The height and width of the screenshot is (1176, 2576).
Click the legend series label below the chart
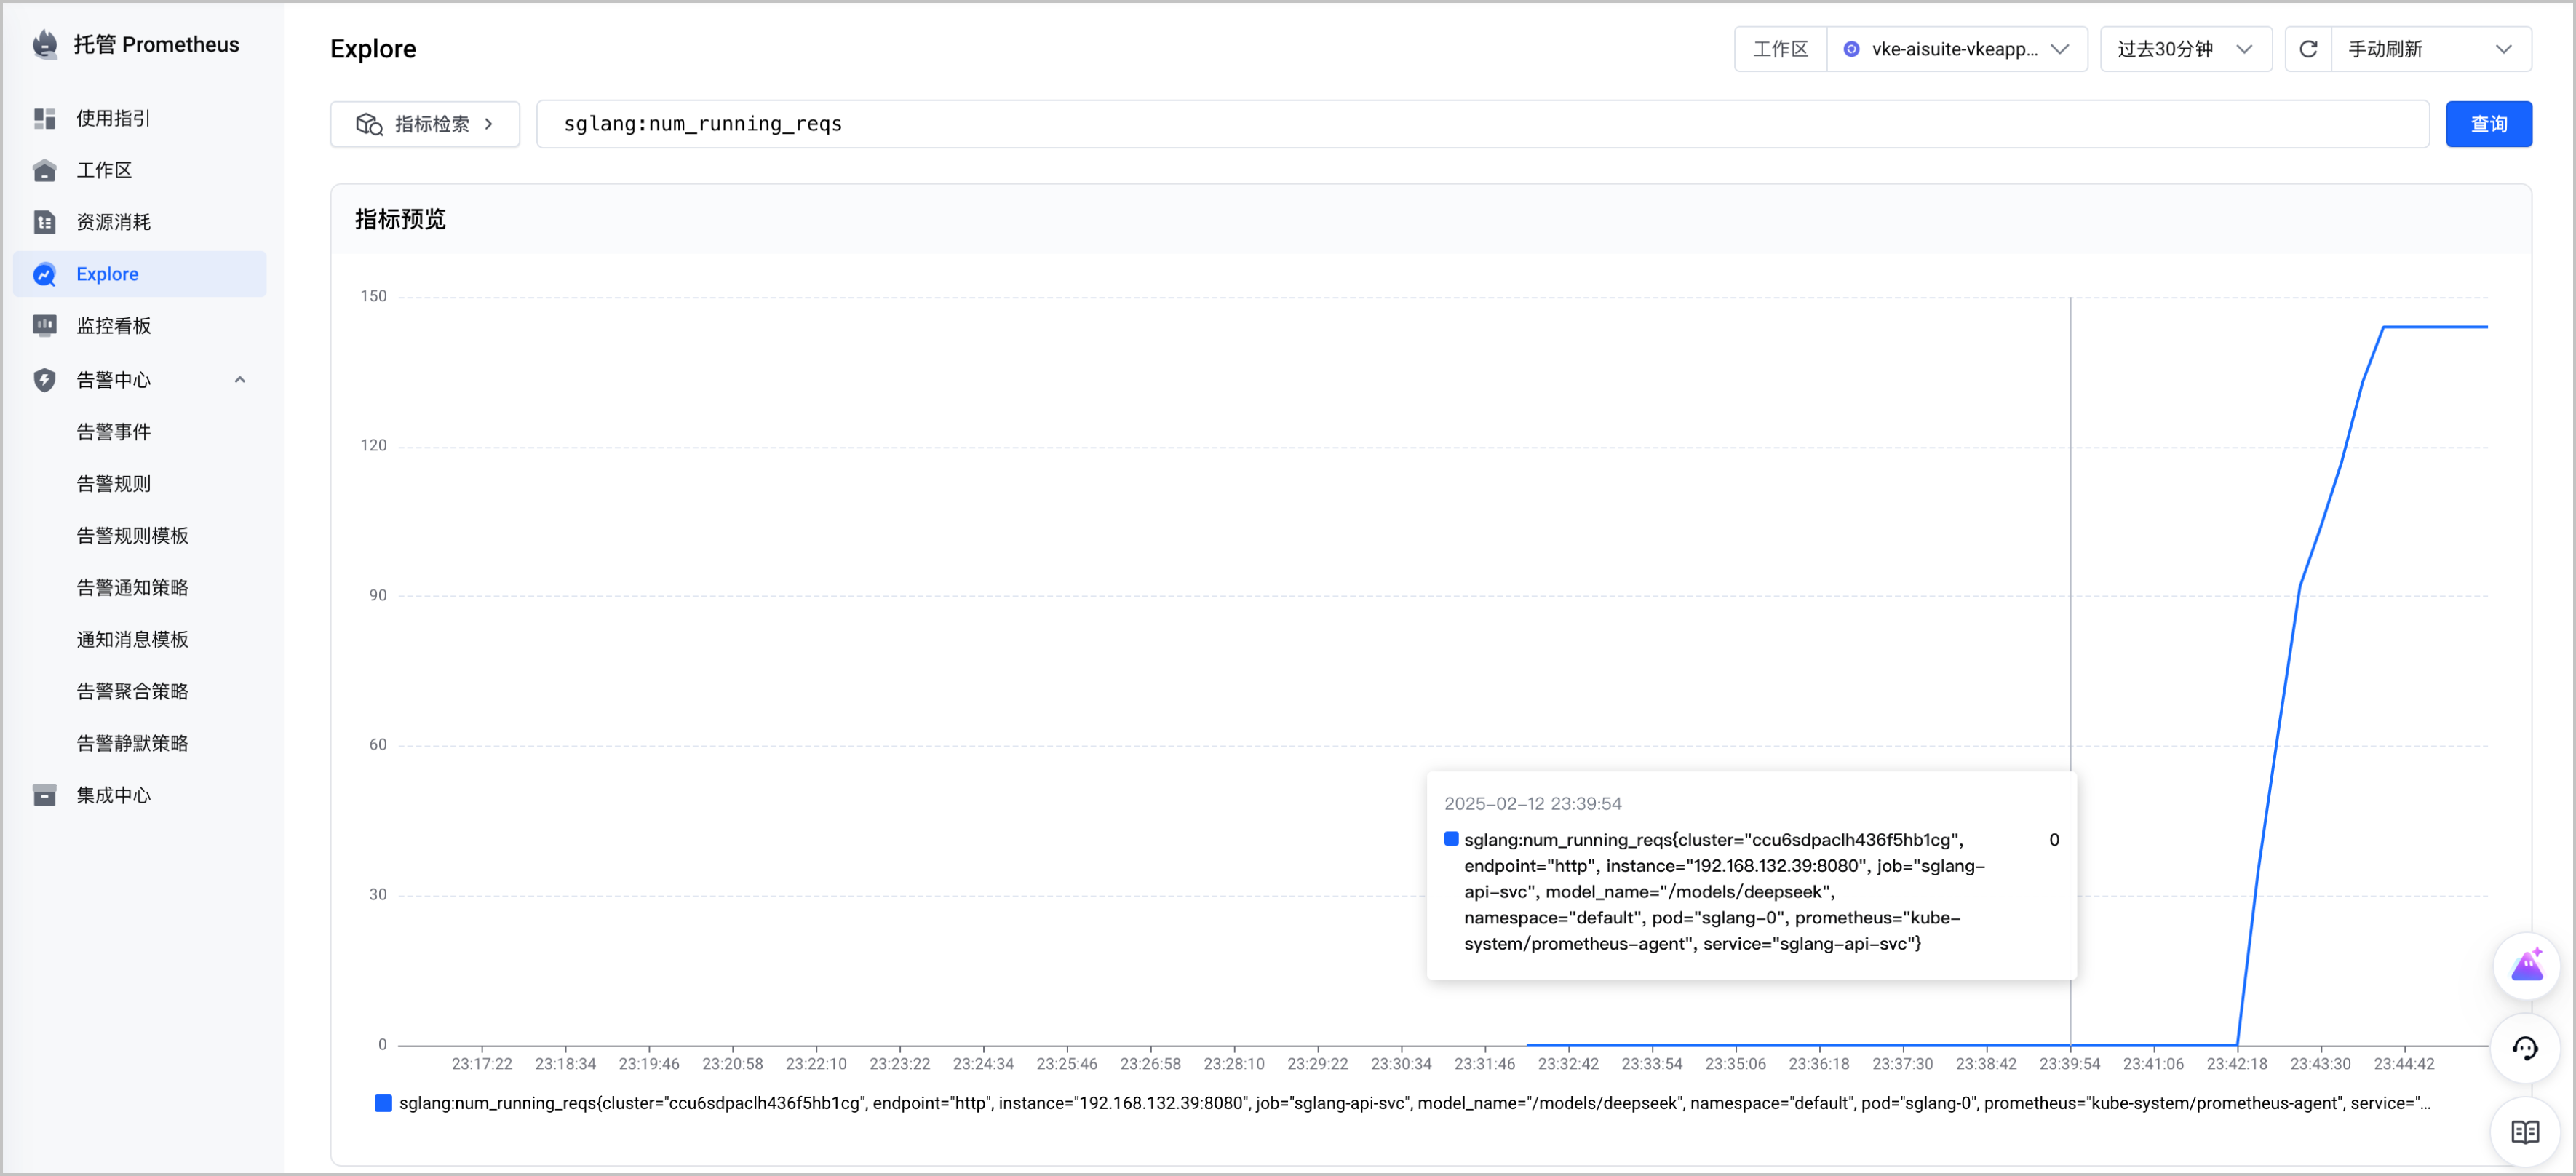(x=1414, y=1103)
